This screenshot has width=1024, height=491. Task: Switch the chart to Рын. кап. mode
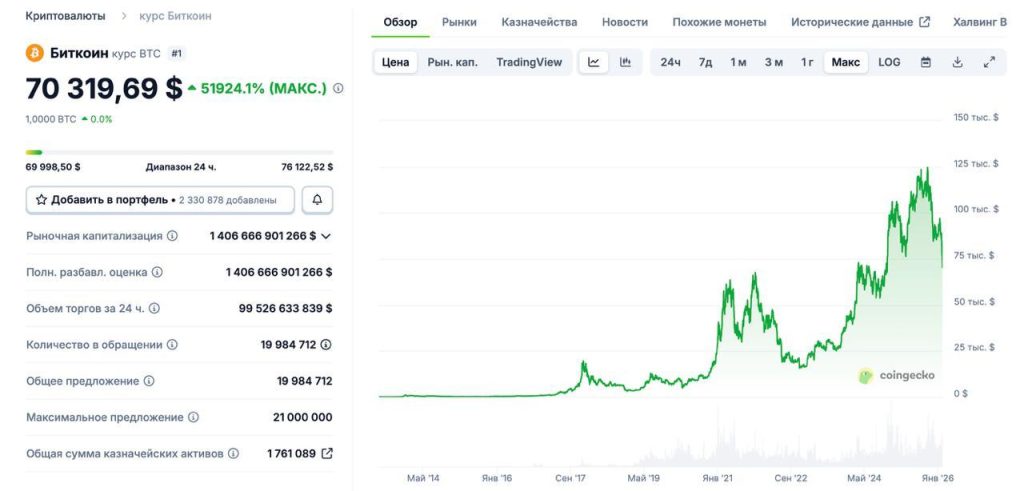[452, 62]
